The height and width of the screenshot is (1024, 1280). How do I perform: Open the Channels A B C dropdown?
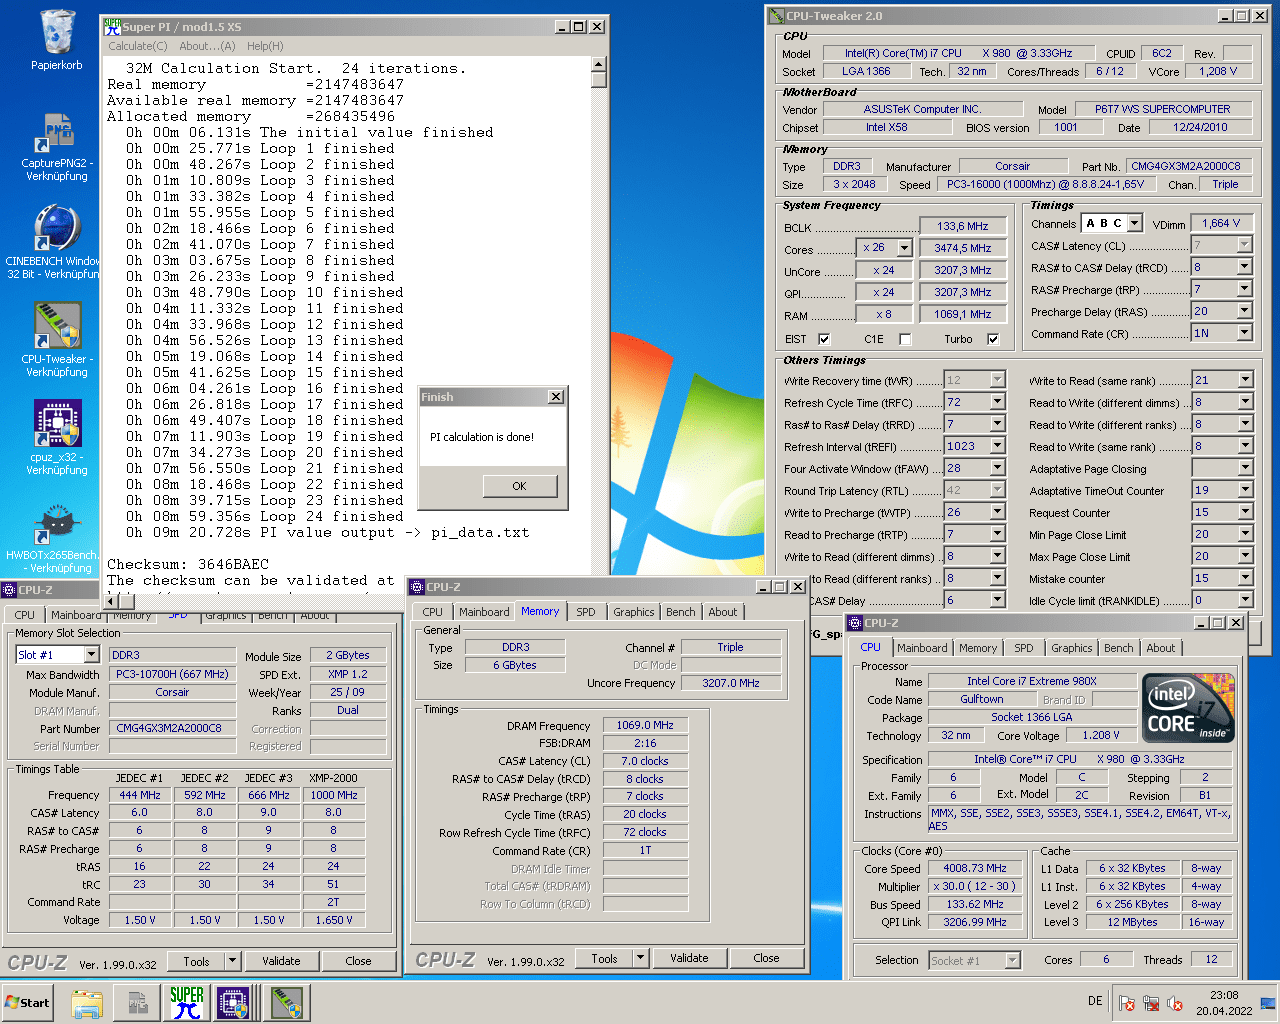(x=1134, y=223)
